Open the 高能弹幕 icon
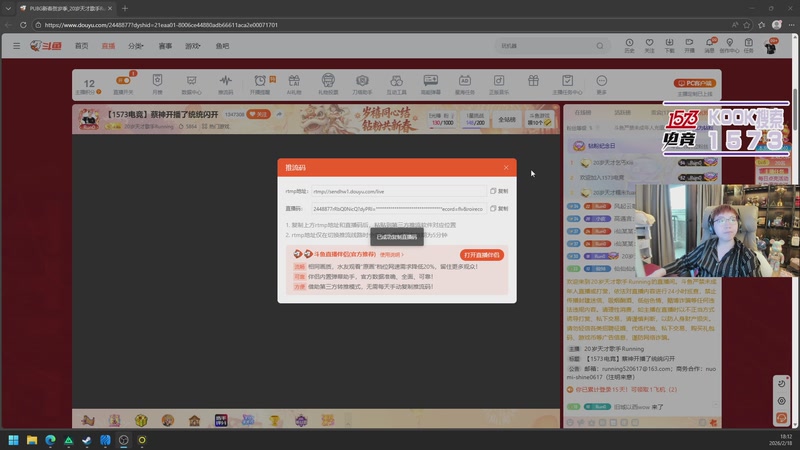Viewport: 800px width, 450px height. pyautogui.click(x=431, y=84)
